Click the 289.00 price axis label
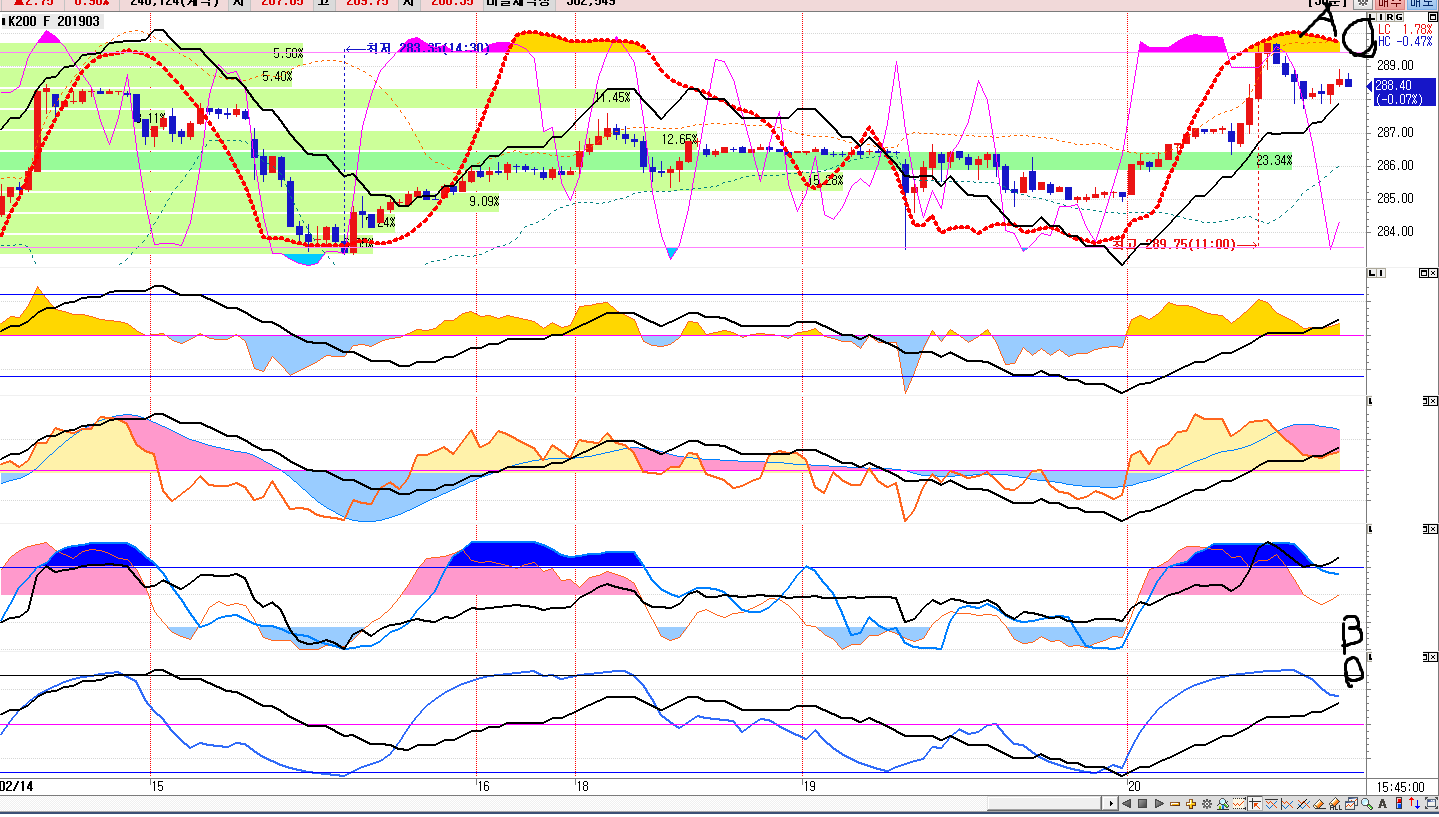This screenshot has width=1439, height=817. pyautogui.click(x=1395, y=66)
